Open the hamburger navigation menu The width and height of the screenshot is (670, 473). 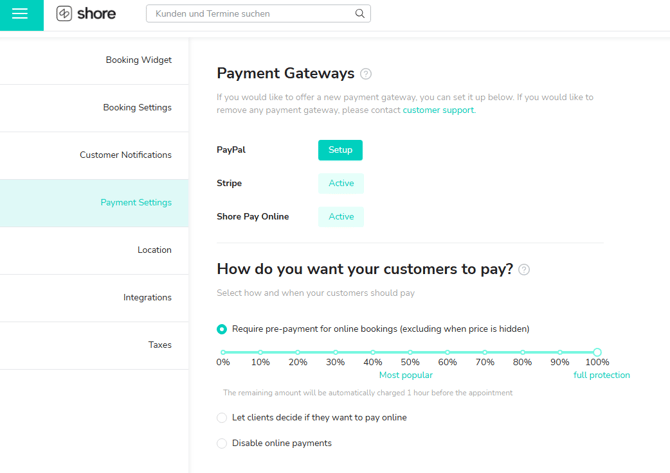click(x=21, y=15)
